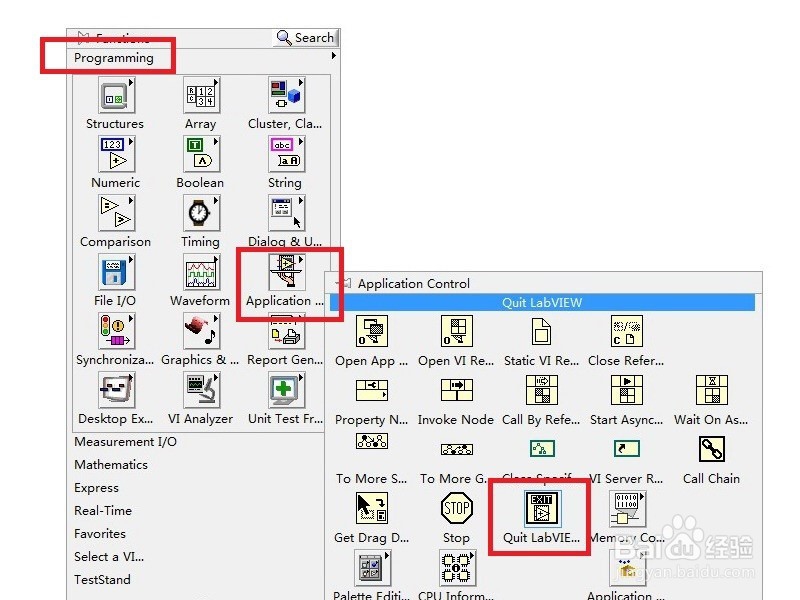Viewport: 800px width, 600px height.
Task: Open the String palette
Action: tap(286, 155)
